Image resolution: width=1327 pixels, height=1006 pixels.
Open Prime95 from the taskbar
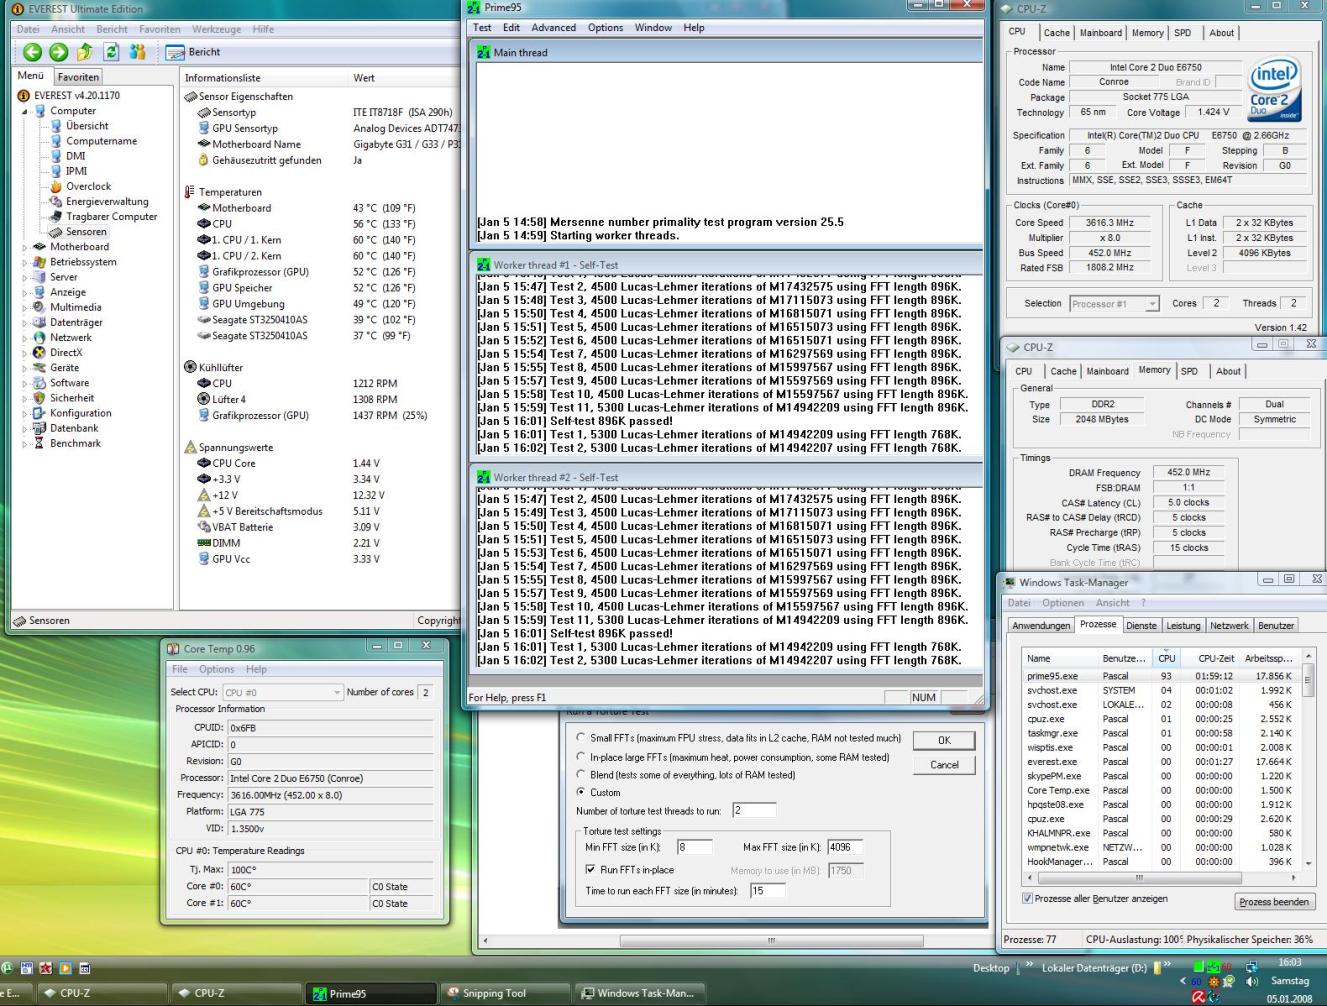(x=371, y=993)
